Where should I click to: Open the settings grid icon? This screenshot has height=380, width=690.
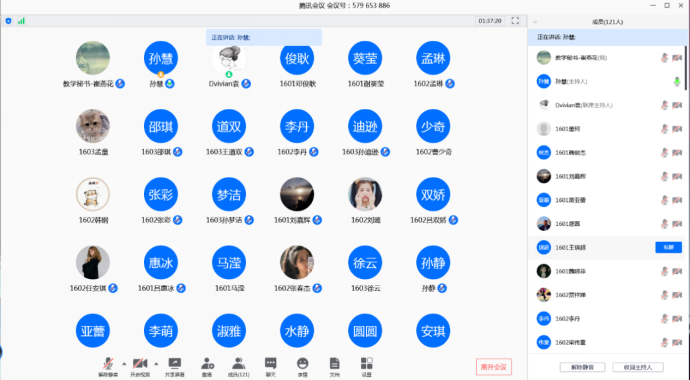coord(367,366)
